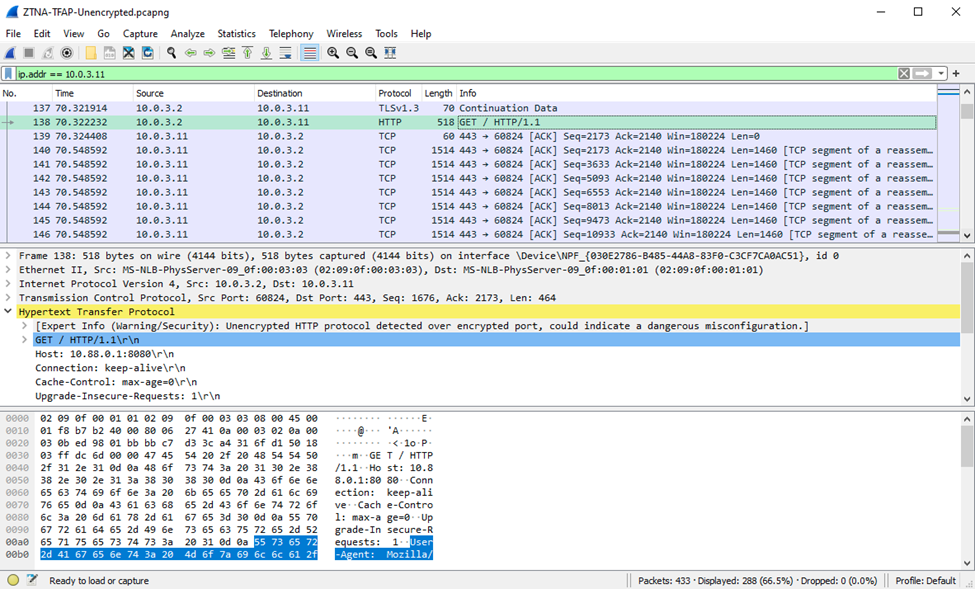Viewport: 975px width, 589px height.
Task: Click the Profile: Default status label
Action: point(925,580)
